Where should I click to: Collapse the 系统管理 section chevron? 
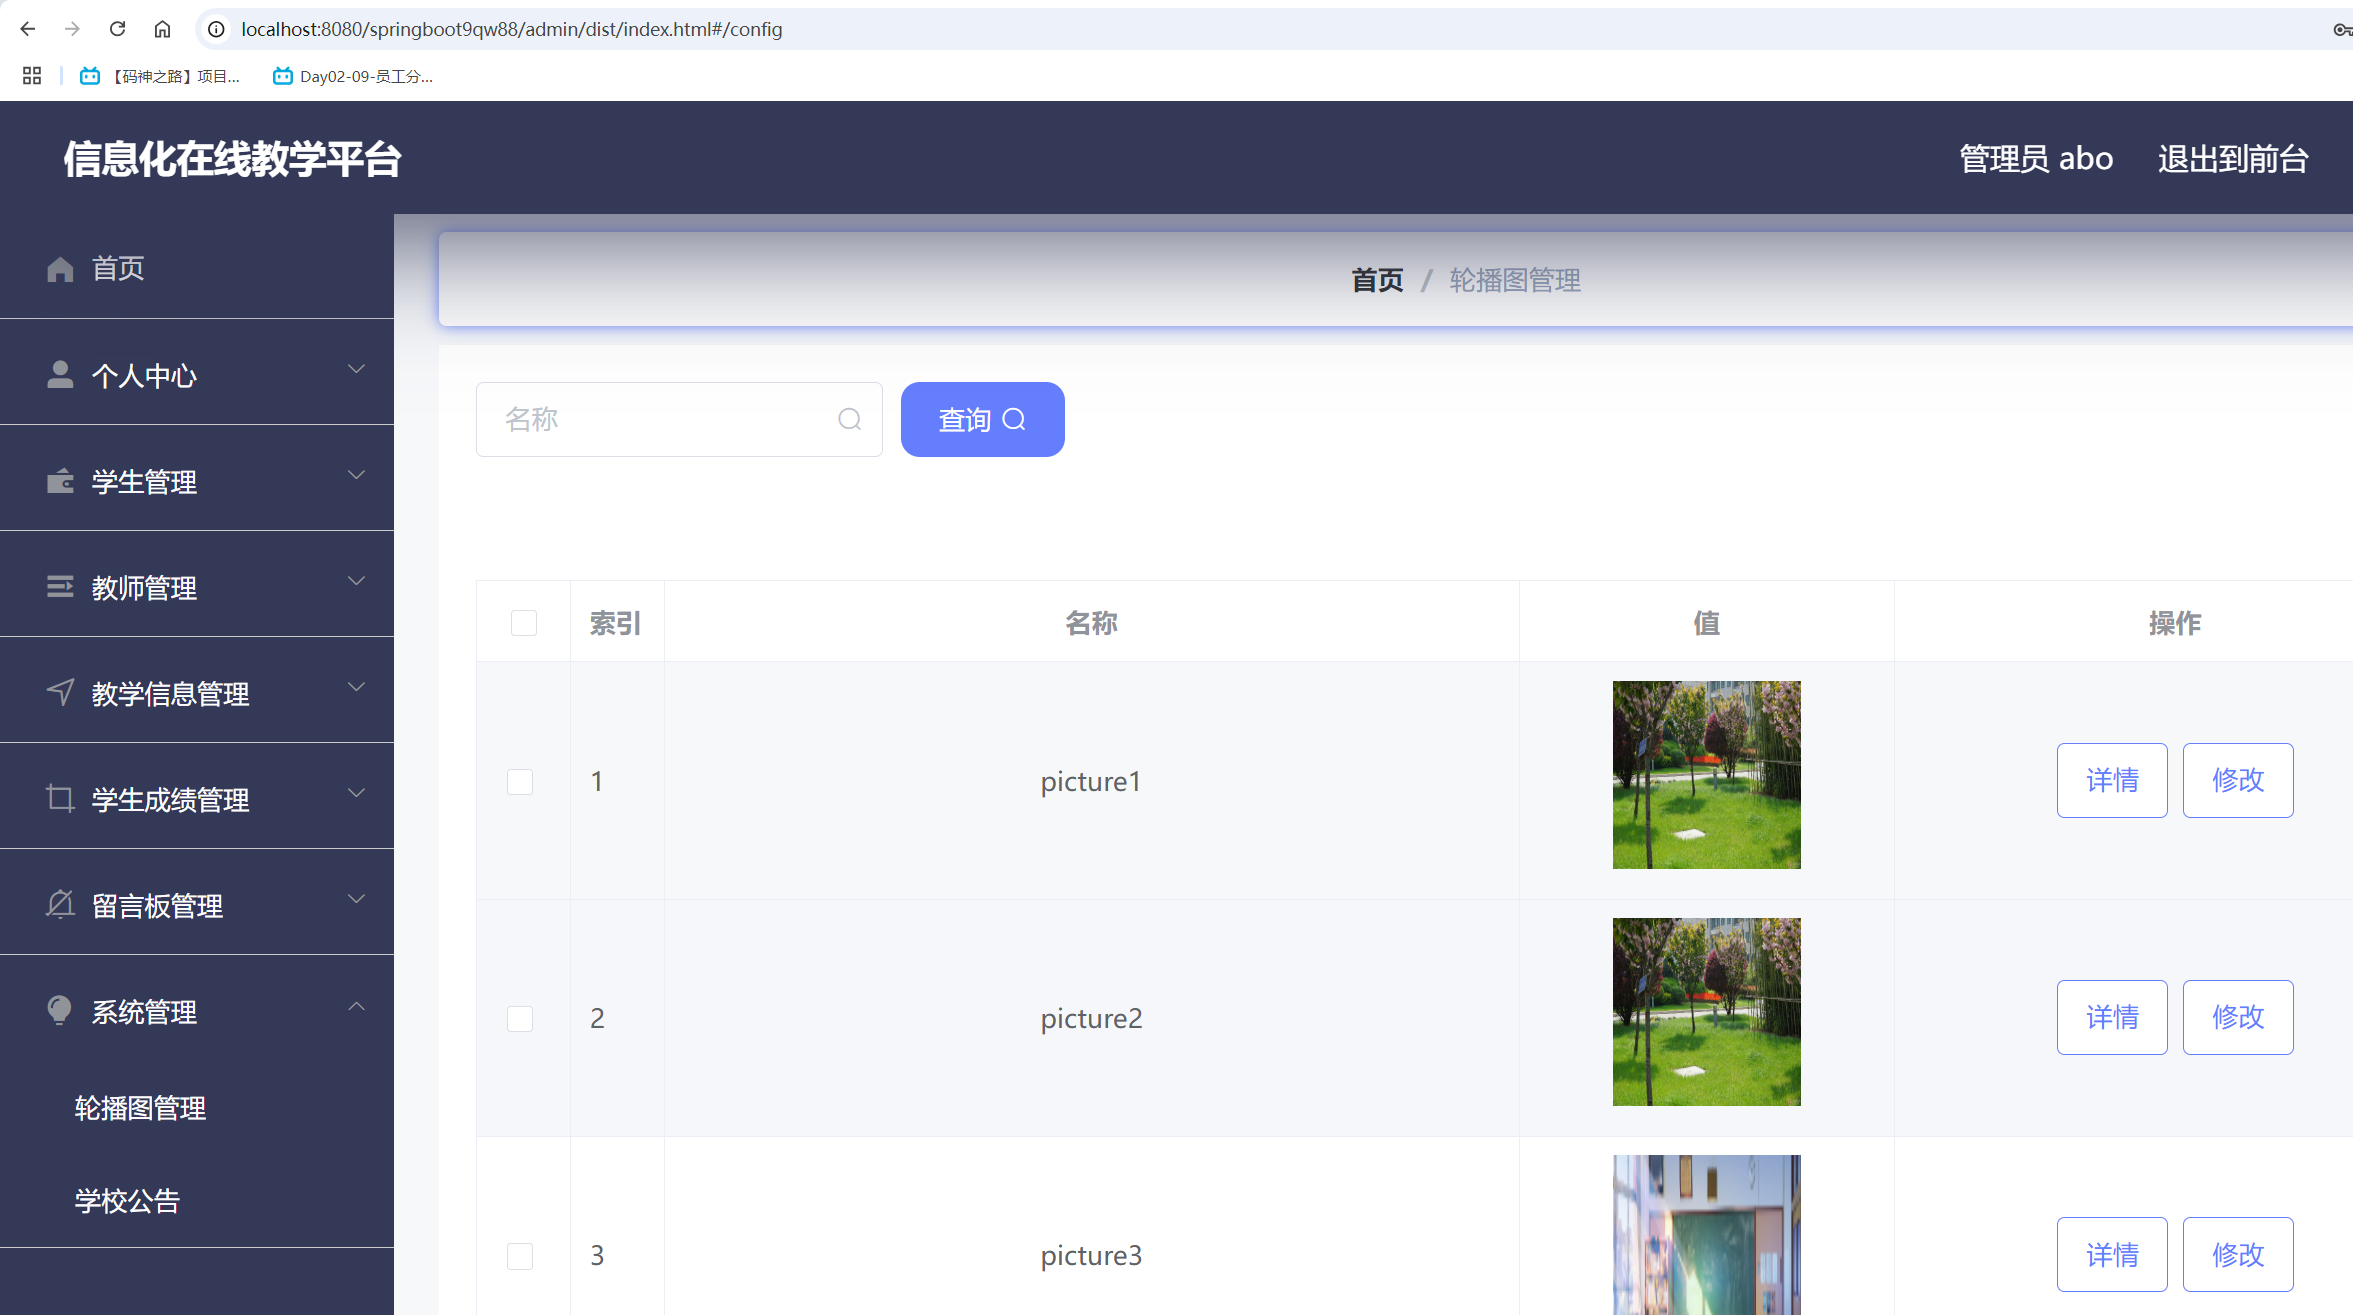pyautogui.click(x=357, y=1005)
